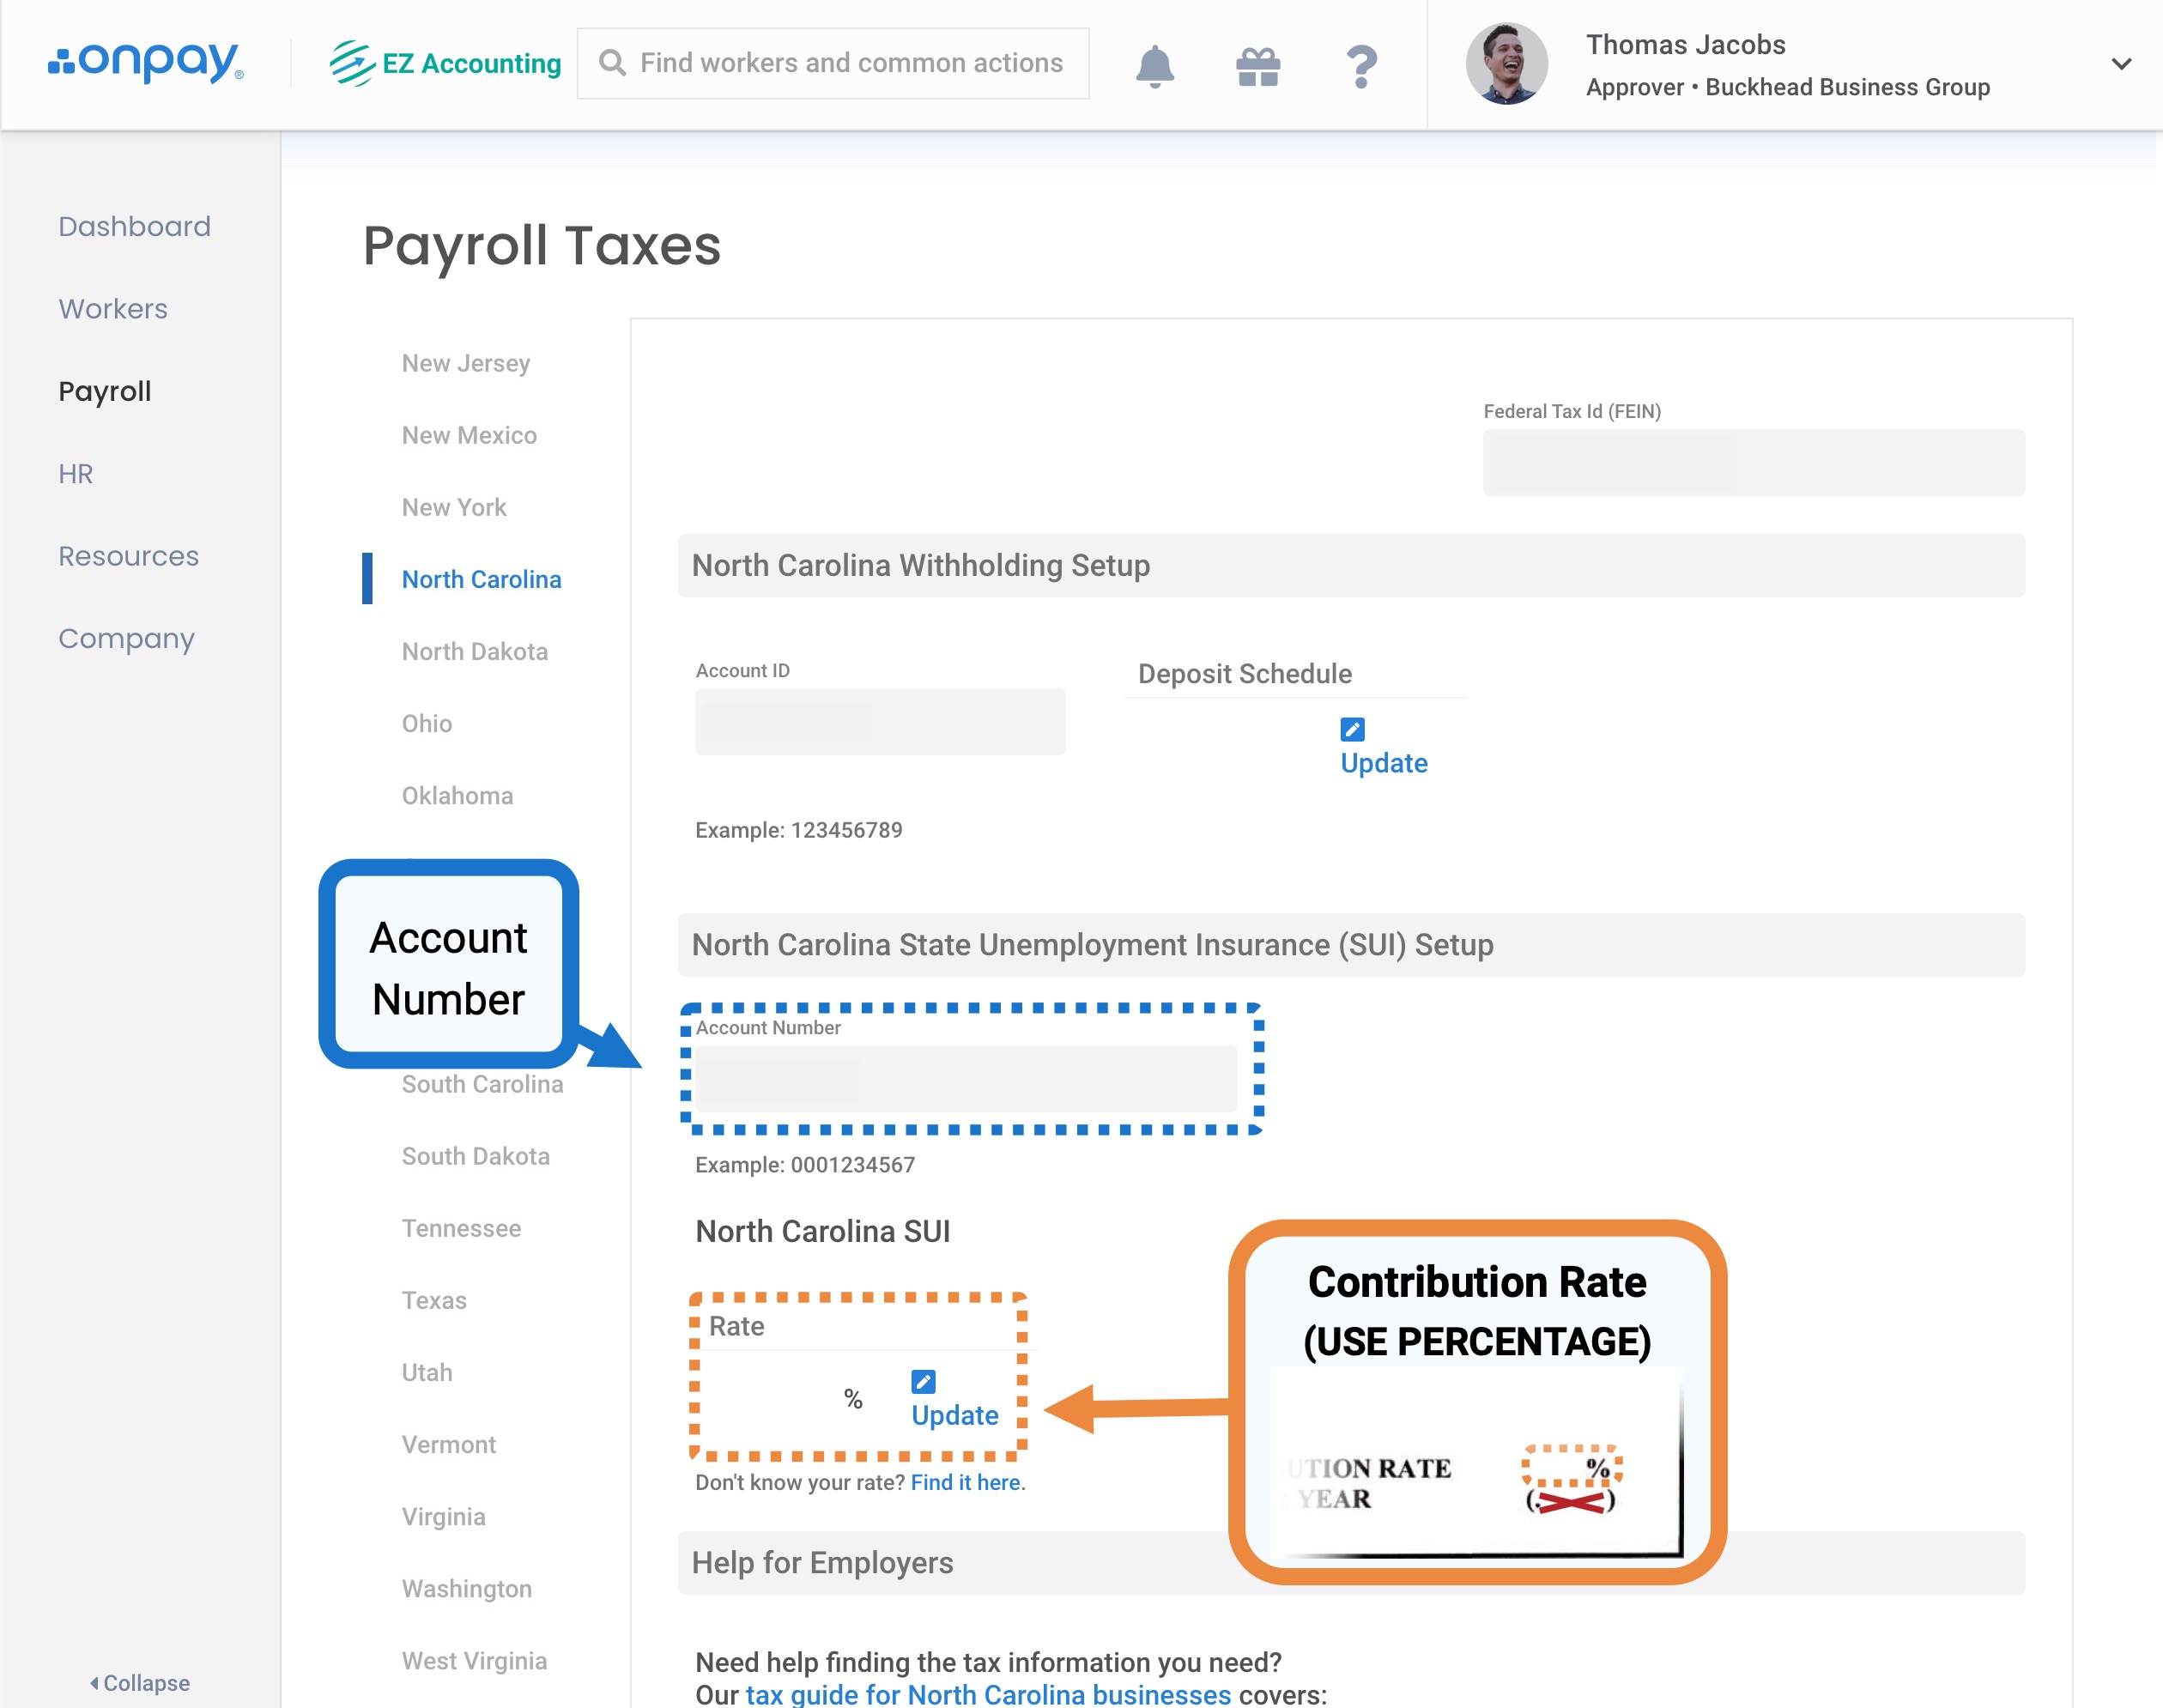Screen dimensions: 2163x1708
Task: Focus the Find workers search box
Action: pos(850,63)
